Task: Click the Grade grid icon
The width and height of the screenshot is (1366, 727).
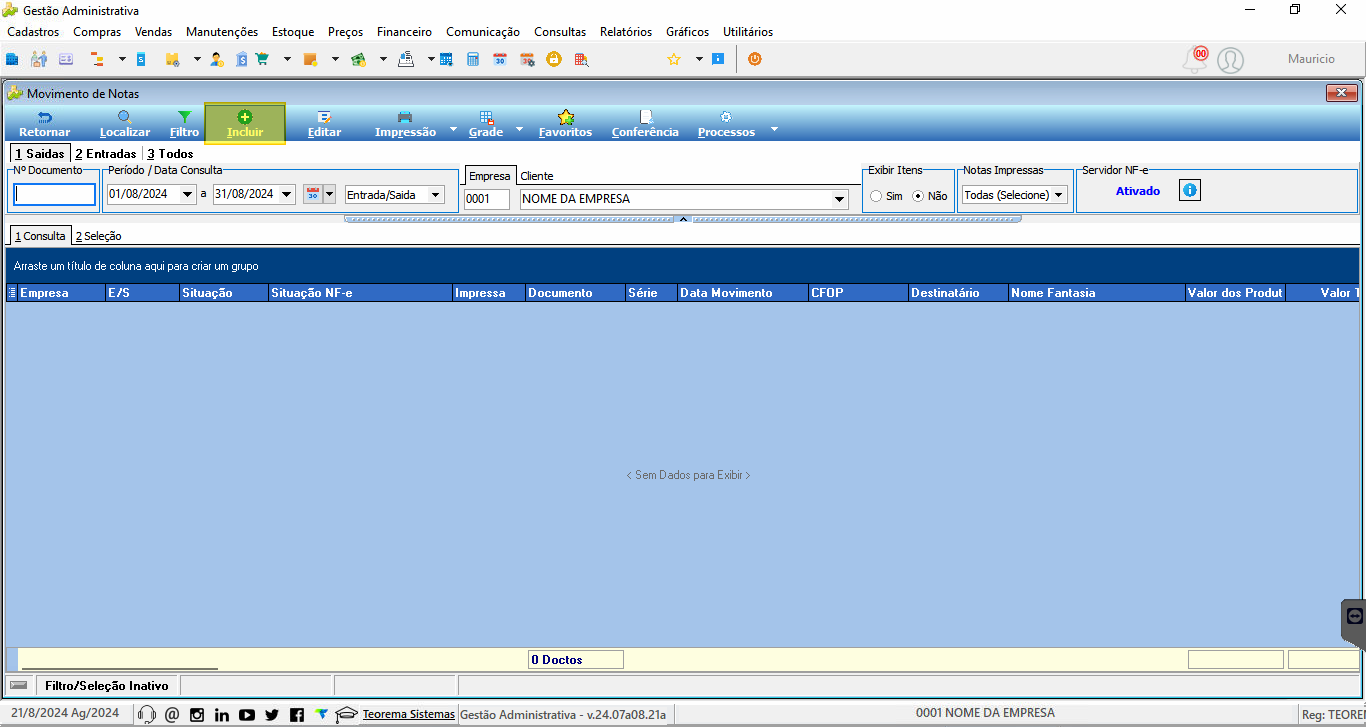Action: (x=486, y=117)
